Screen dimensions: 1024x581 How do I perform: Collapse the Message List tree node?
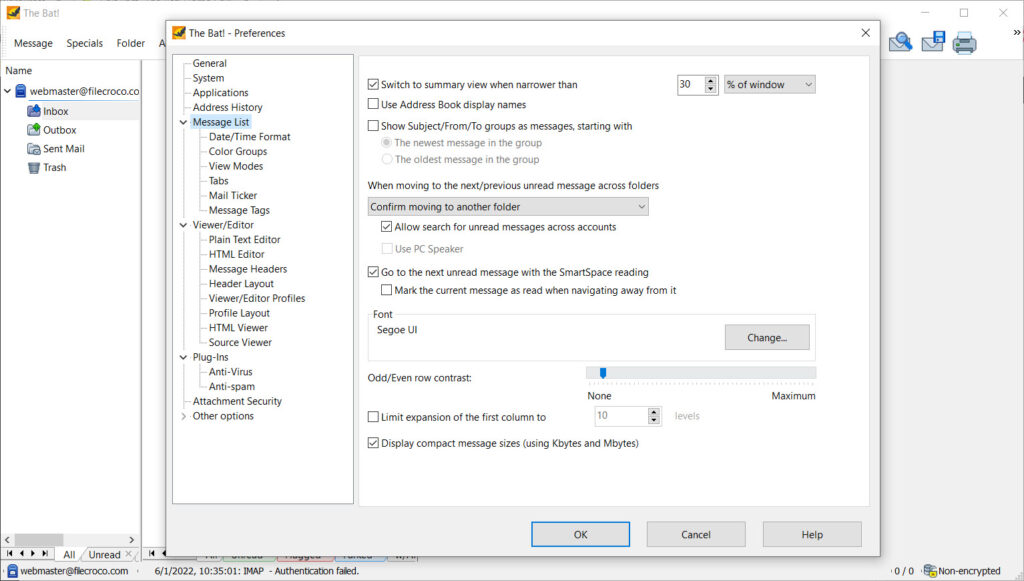click(x=184, y=122)
